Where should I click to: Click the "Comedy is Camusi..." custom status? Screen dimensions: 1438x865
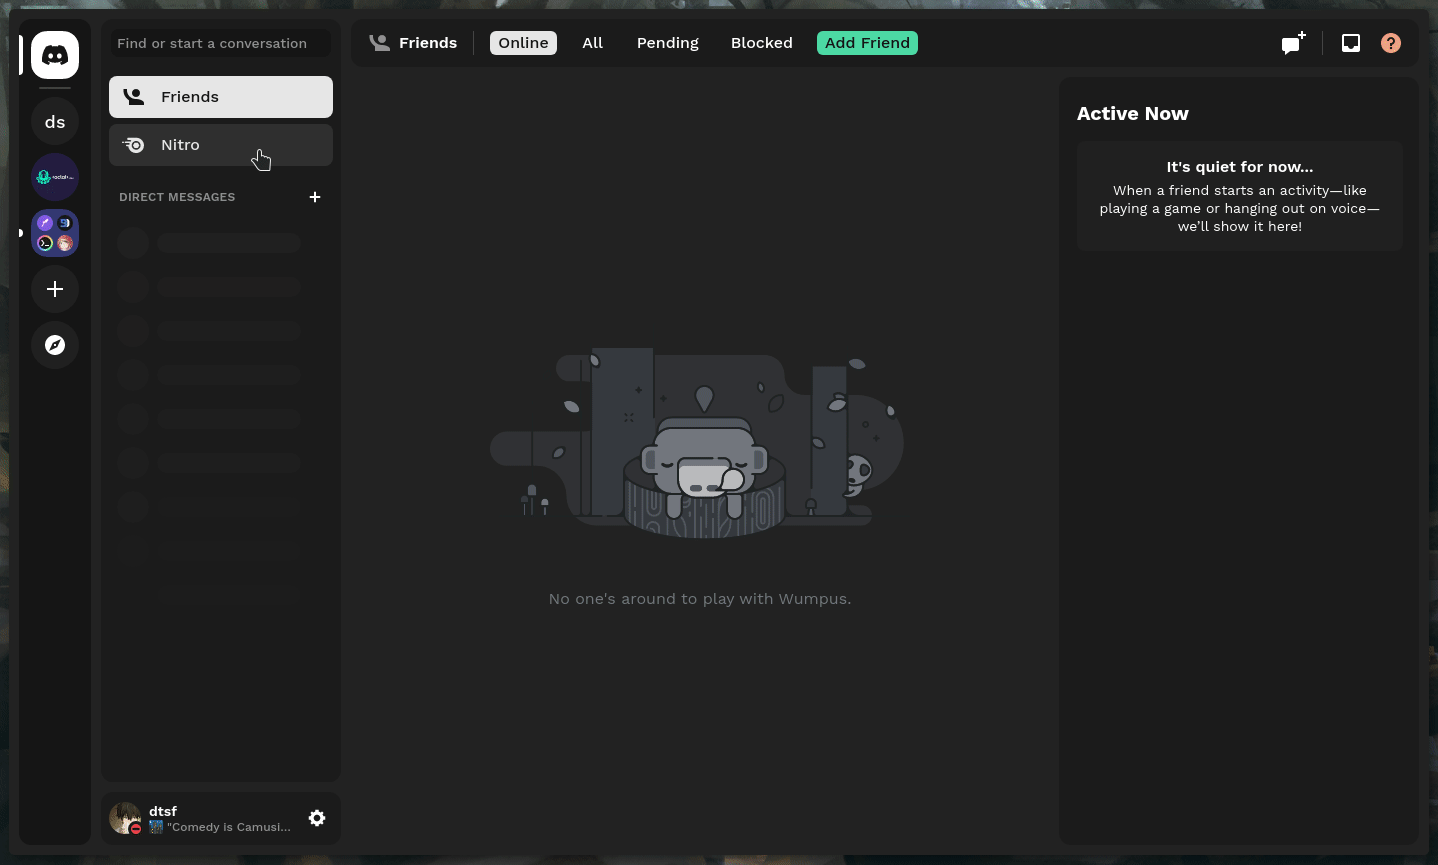tap(220, 827)
